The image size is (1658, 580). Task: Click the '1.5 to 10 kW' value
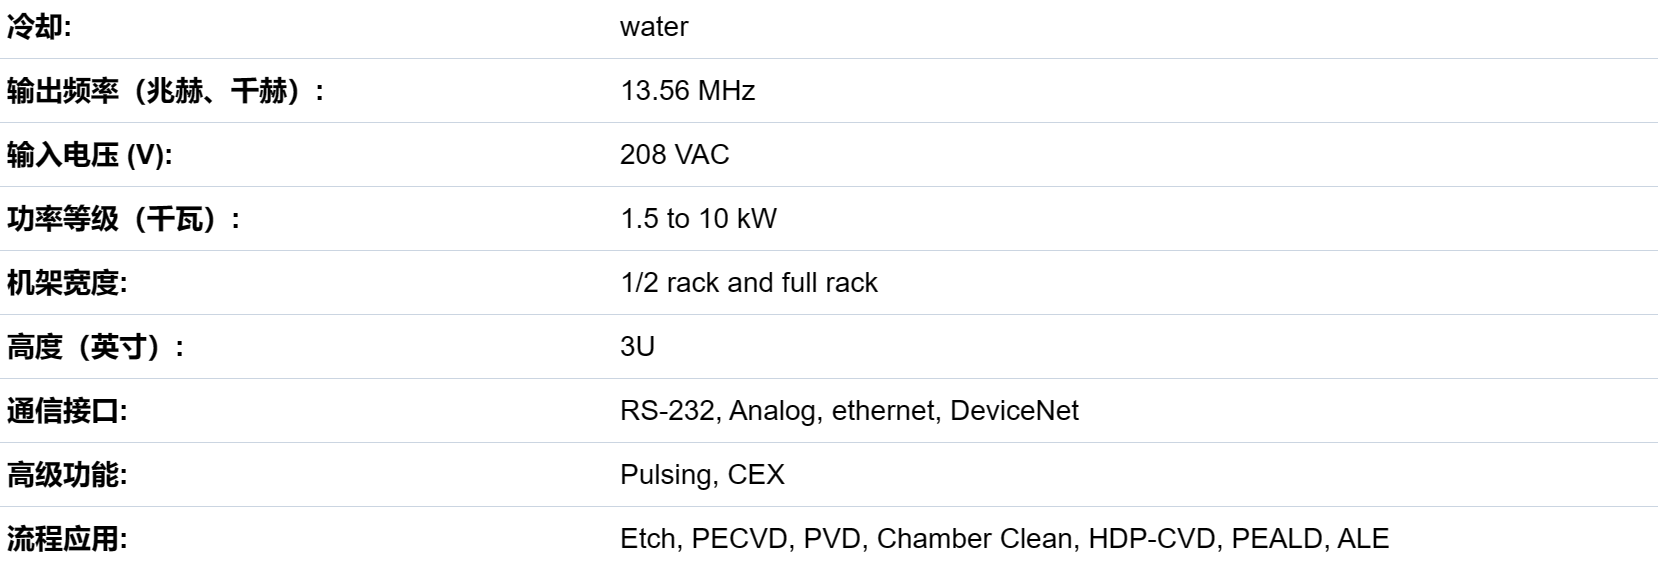point(698,219)
